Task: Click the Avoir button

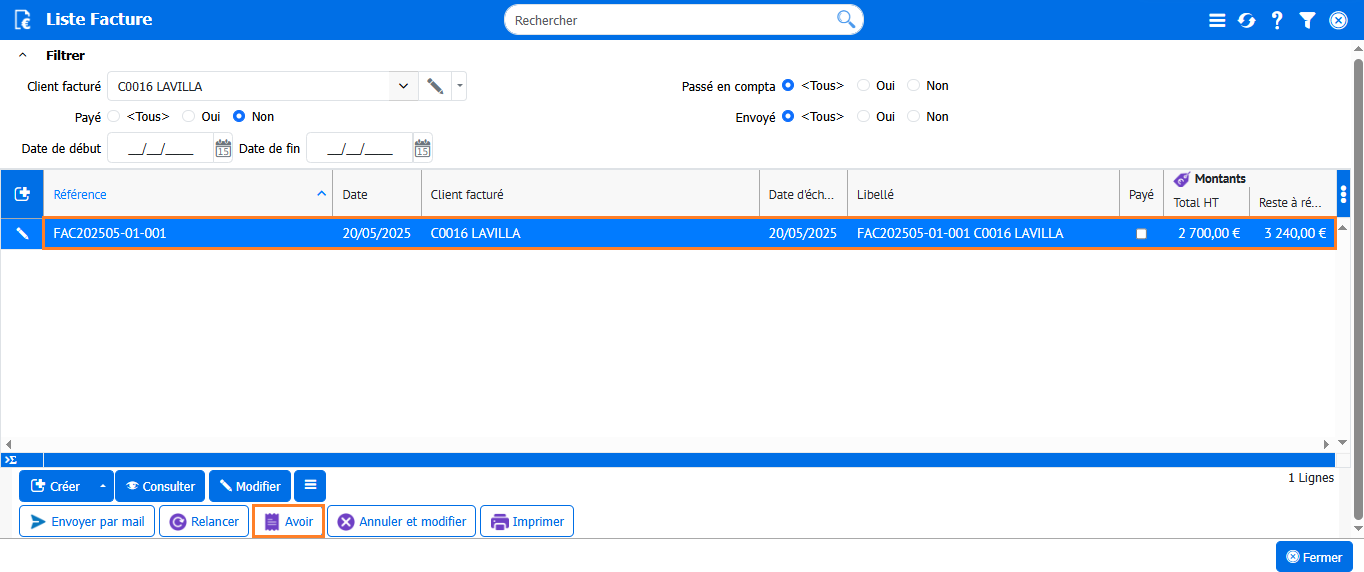Action: coord(288,521)
